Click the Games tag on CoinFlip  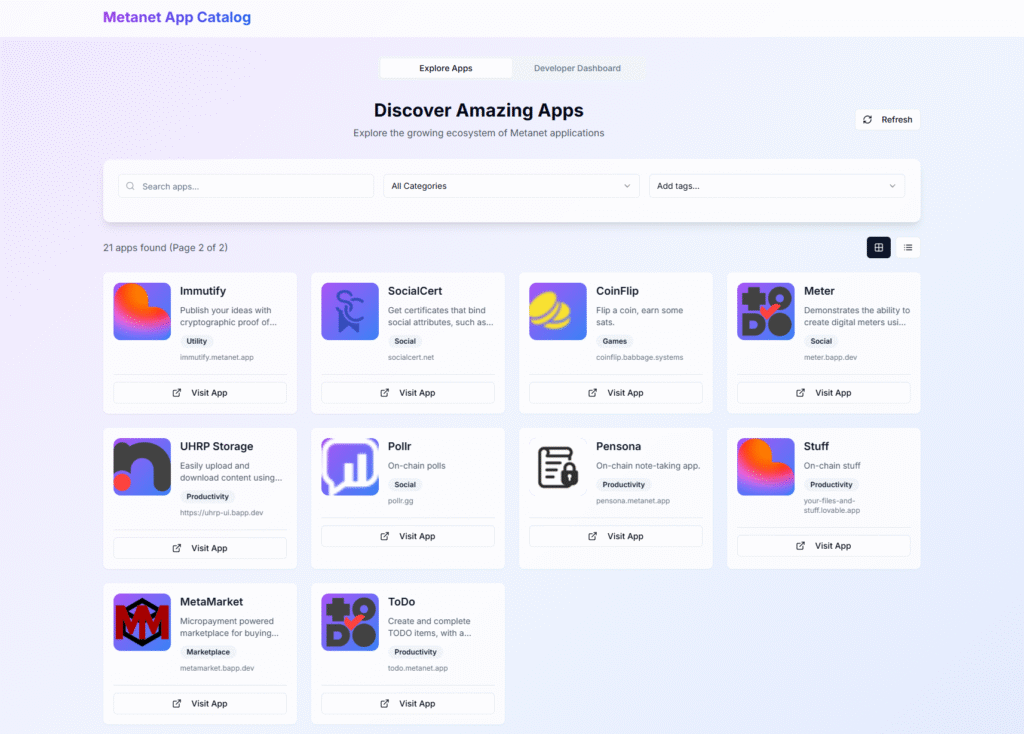[615, 341]
